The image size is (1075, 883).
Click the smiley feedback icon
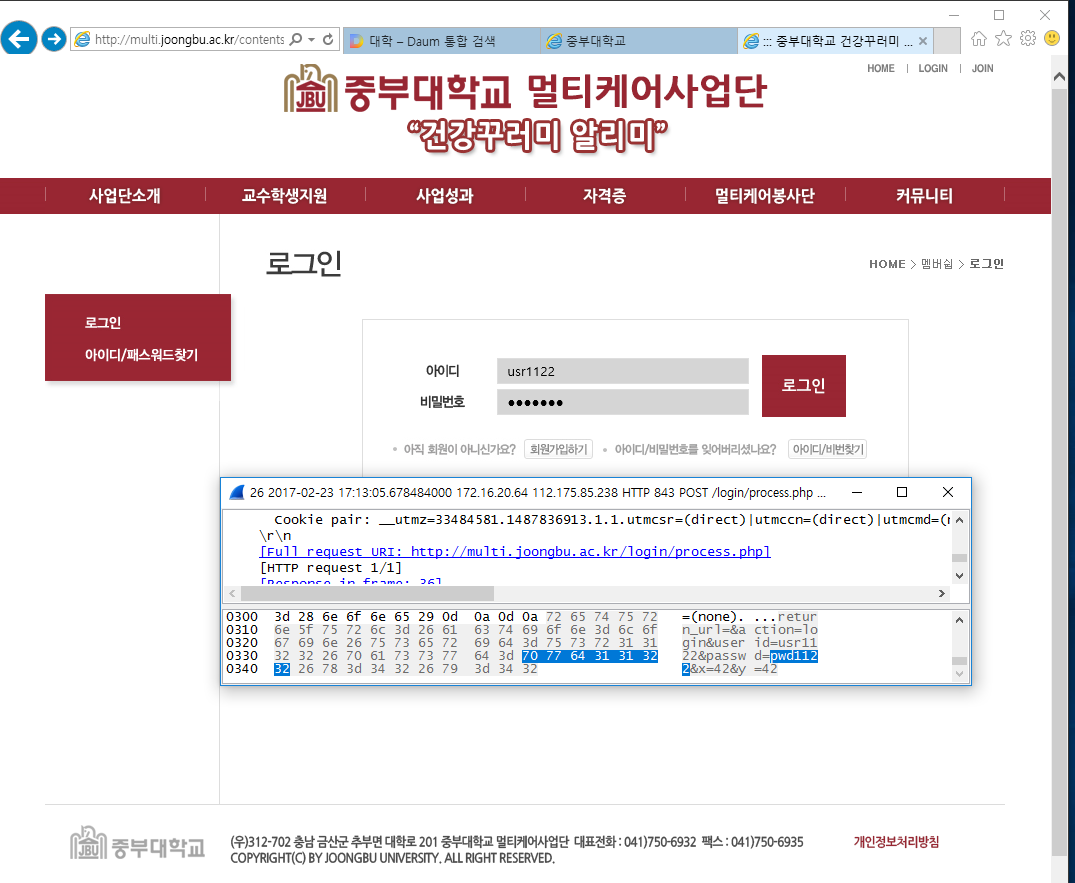click(1052, 38)
